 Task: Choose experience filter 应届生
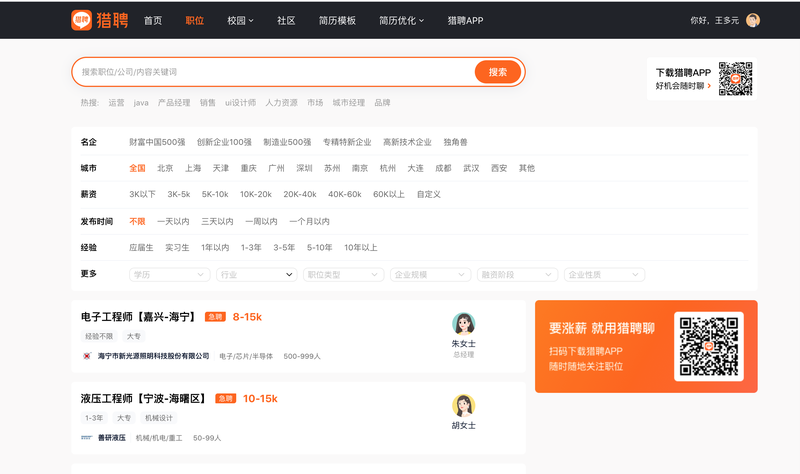point(141,247)
